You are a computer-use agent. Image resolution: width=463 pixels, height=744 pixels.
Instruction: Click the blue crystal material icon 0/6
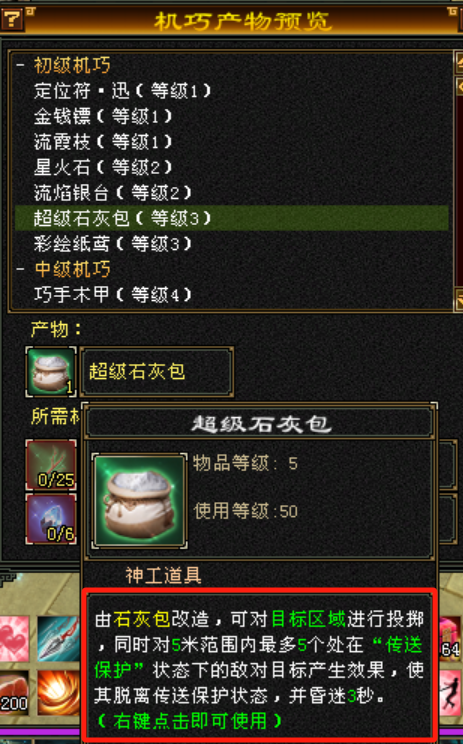(x=51, y=519)
